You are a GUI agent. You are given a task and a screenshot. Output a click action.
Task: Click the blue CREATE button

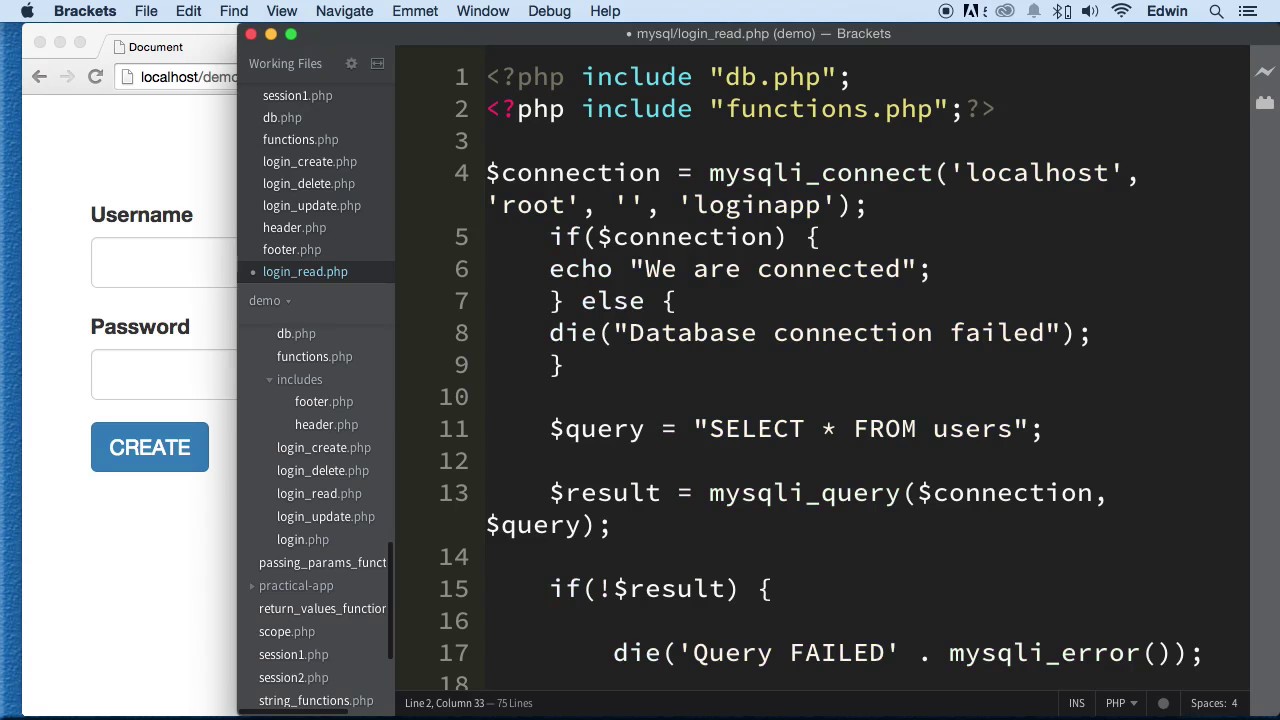click(150, 447)
